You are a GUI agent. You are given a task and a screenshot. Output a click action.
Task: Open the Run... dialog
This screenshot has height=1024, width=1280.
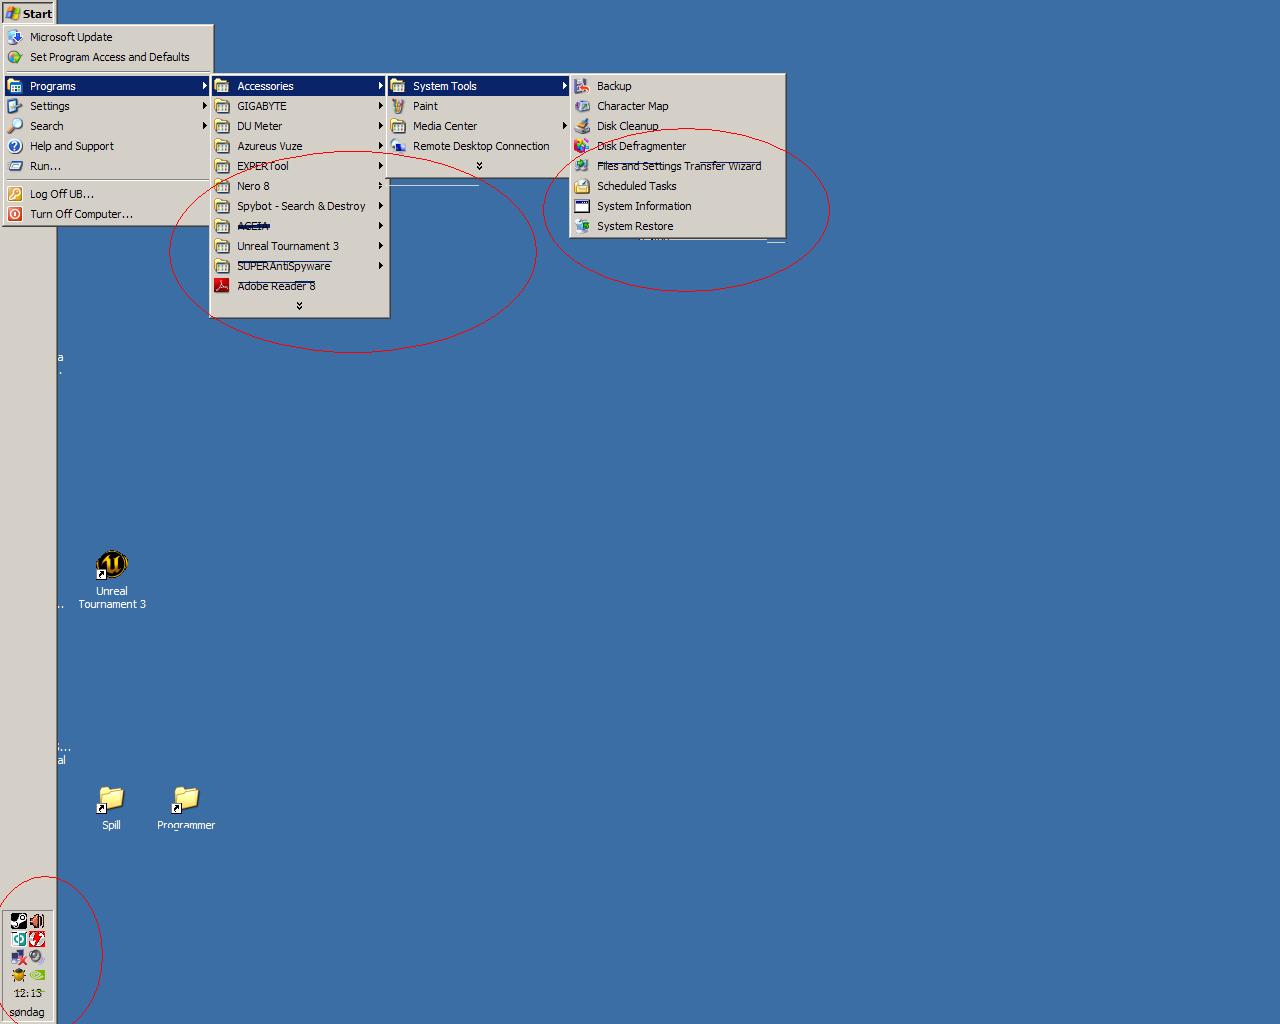tap(108, 166)
